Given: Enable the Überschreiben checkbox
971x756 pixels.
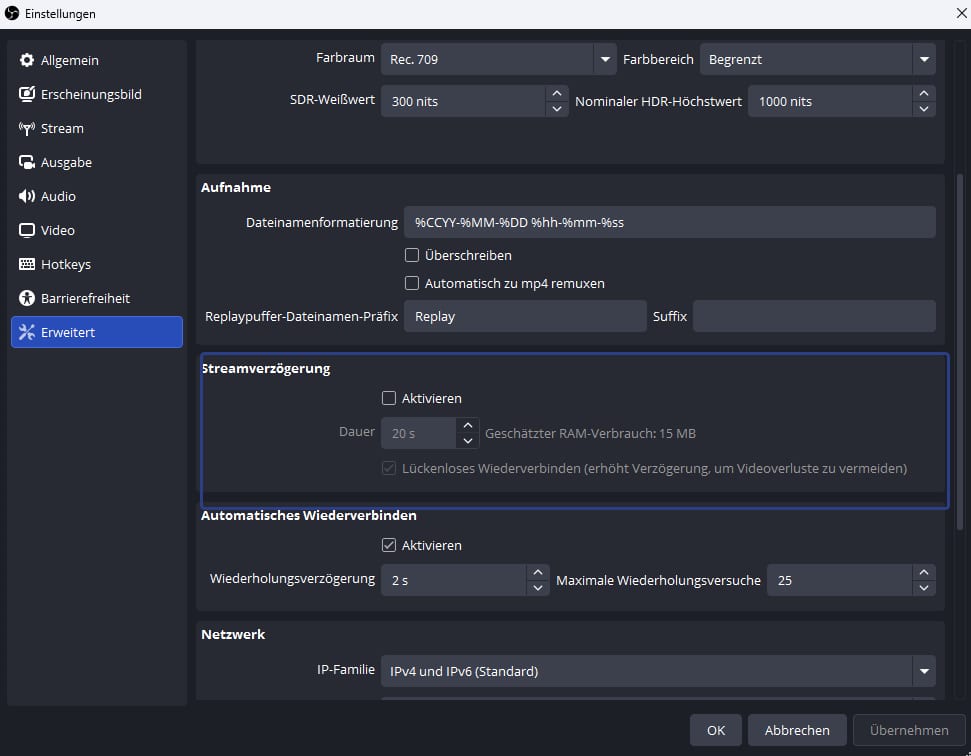Looking at the screenshot, I should click(x=412, y=255).
